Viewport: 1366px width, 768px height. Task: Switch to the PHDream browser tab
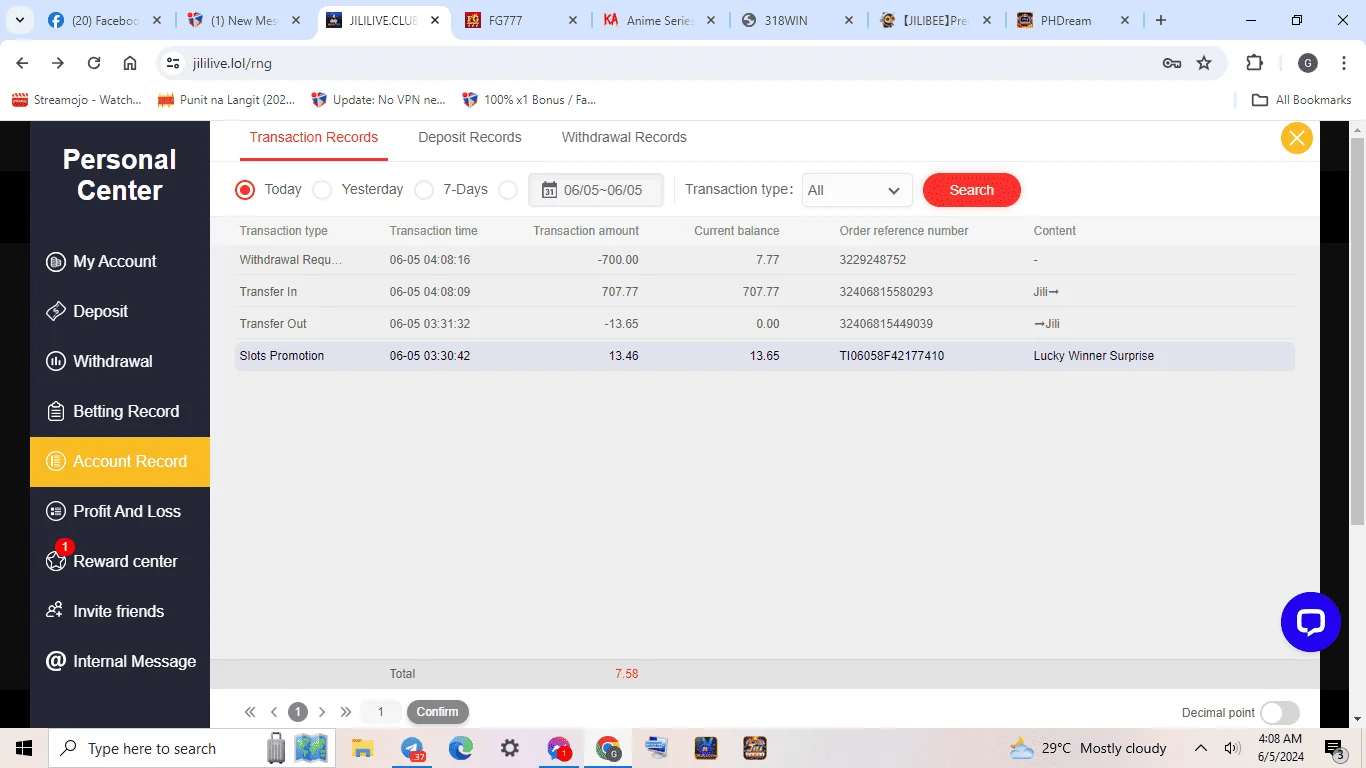(x=1072, y=20)
